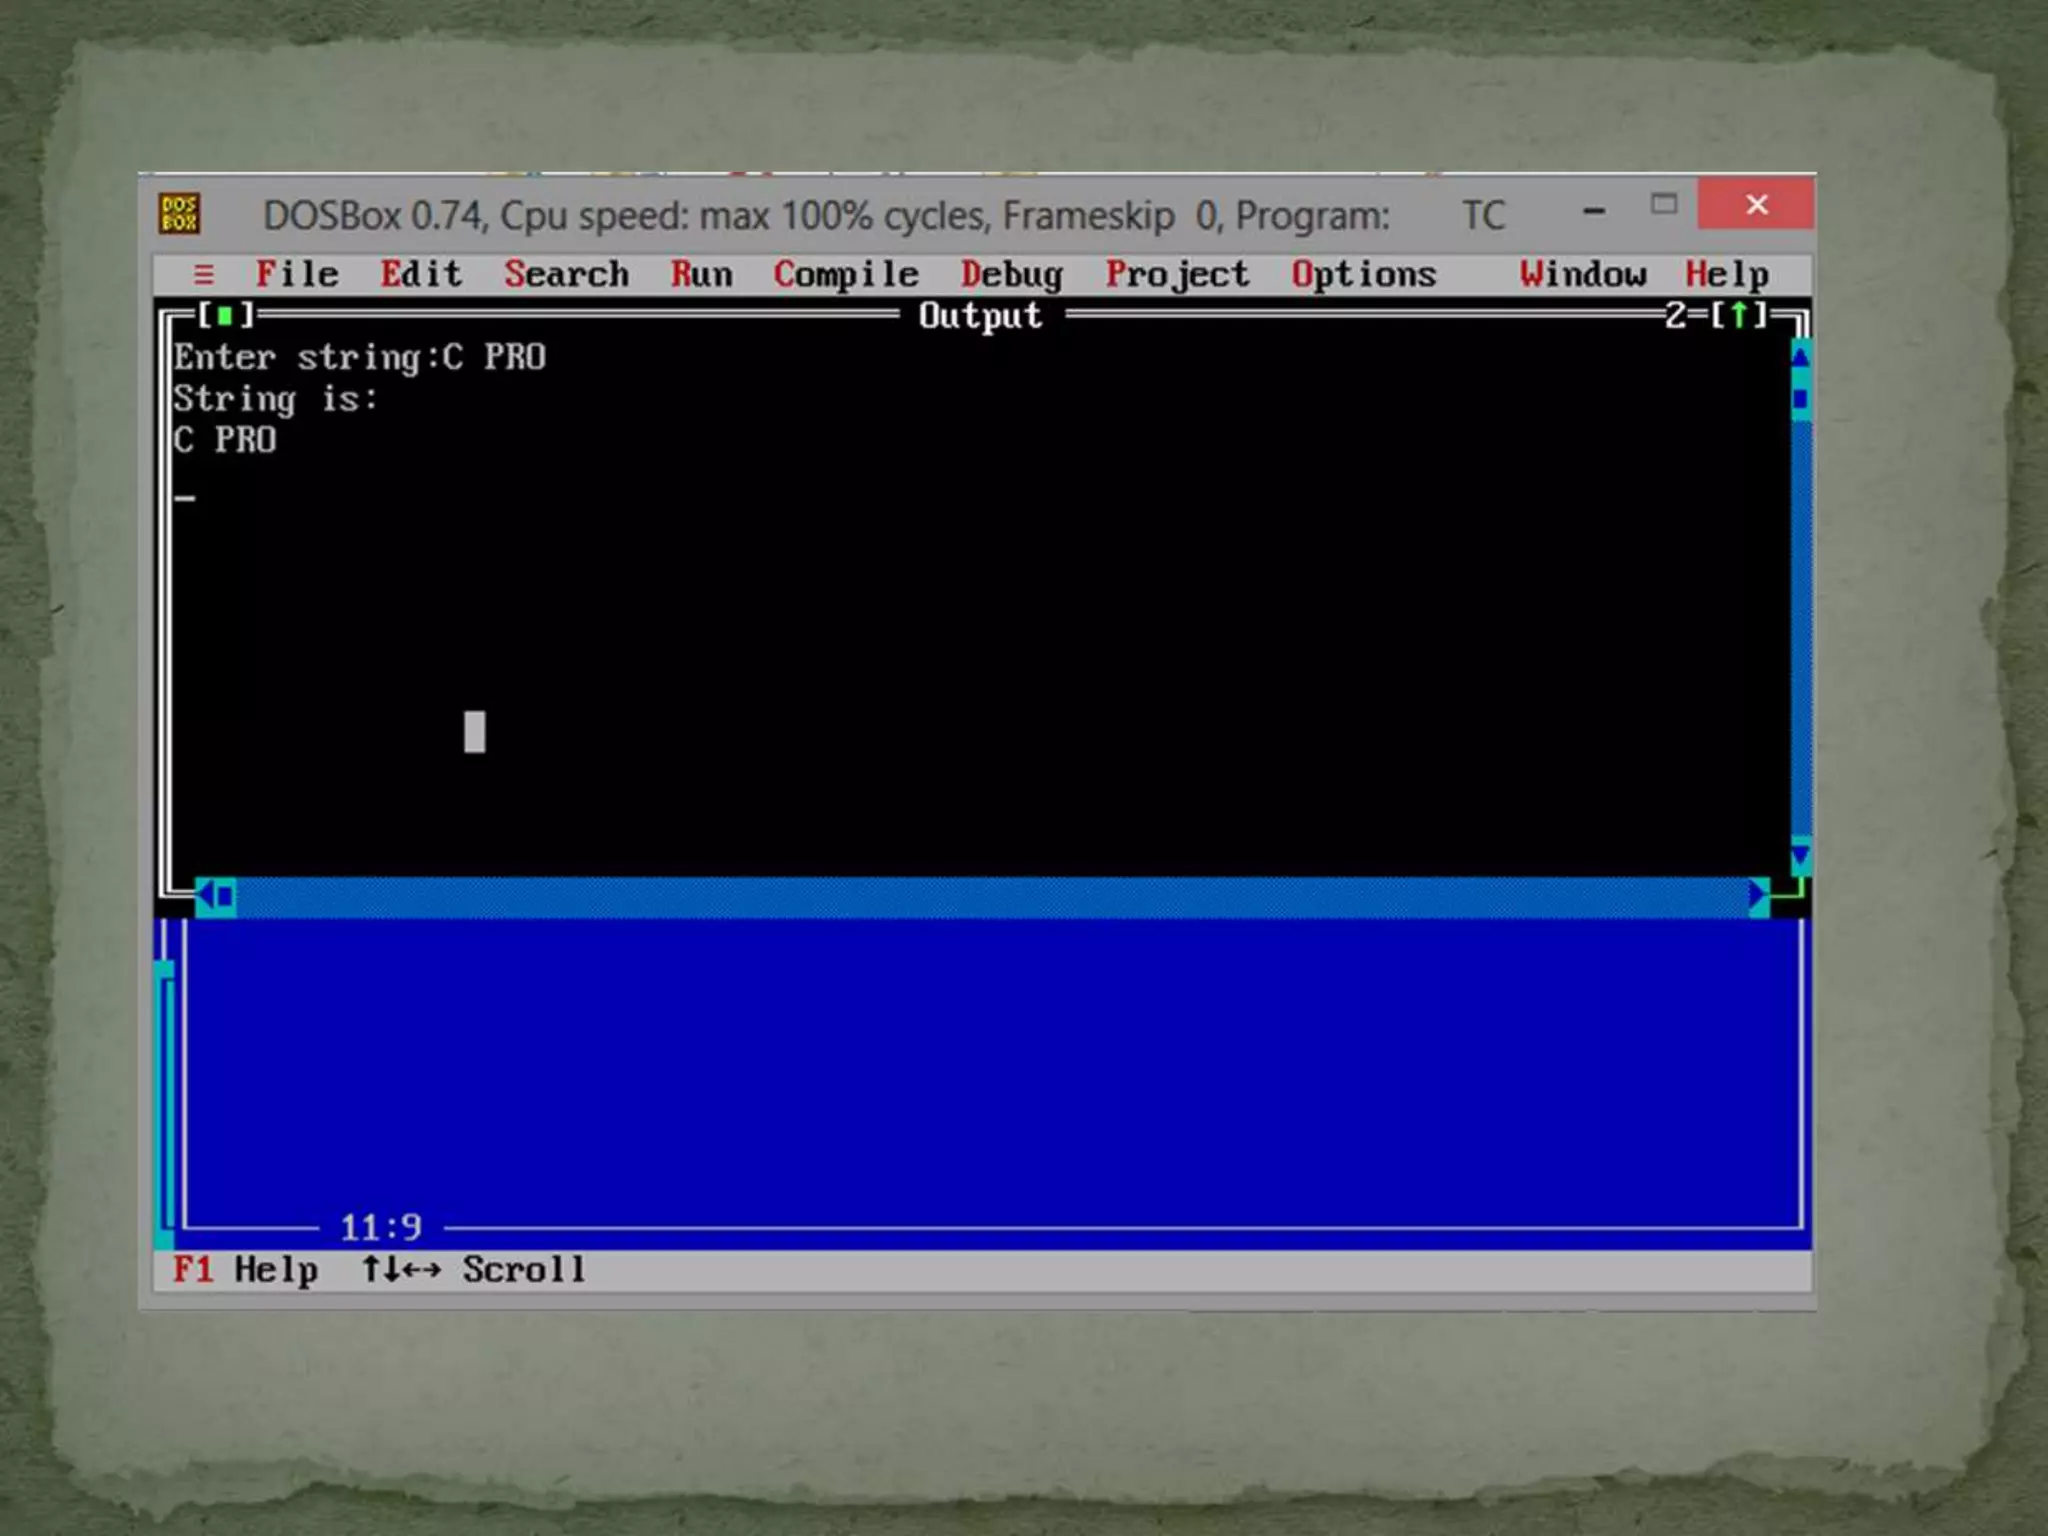Expand the Options menu
2048x1536 pixels.
tap(1363, 274)
